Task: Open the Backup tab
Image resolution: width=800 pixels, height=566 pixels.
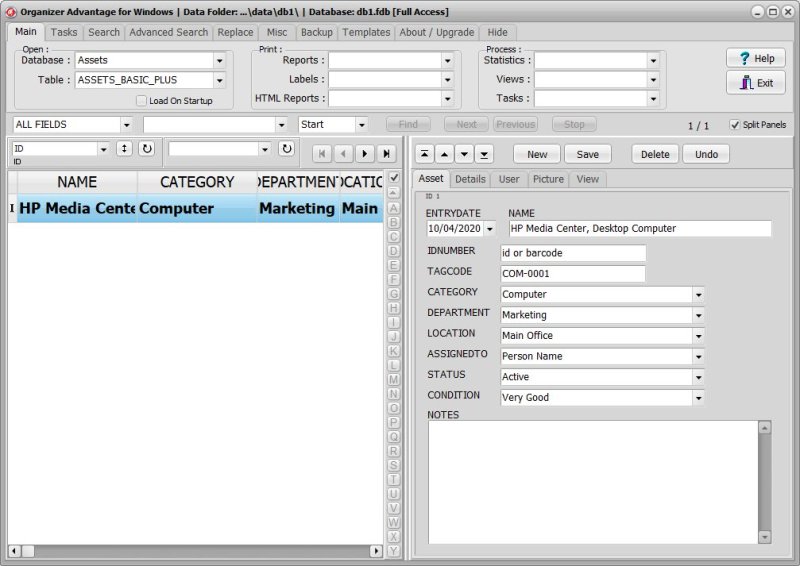Action: pyautogui.click(x=316, y=32)
